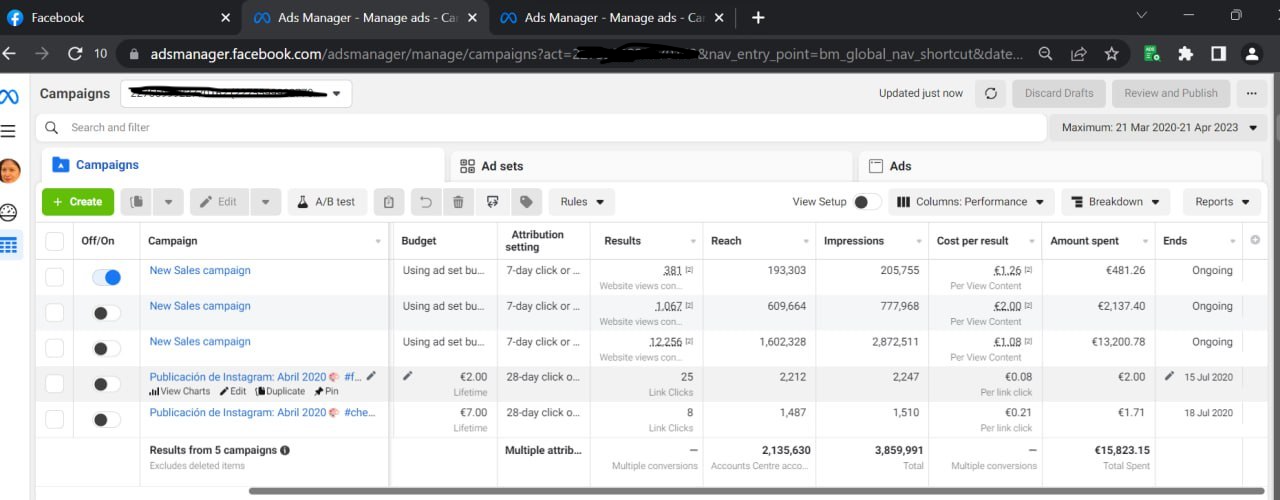Click the Discard Drafts button
This screenshot has height=500, width=1280.
(x=1059, y=93)
